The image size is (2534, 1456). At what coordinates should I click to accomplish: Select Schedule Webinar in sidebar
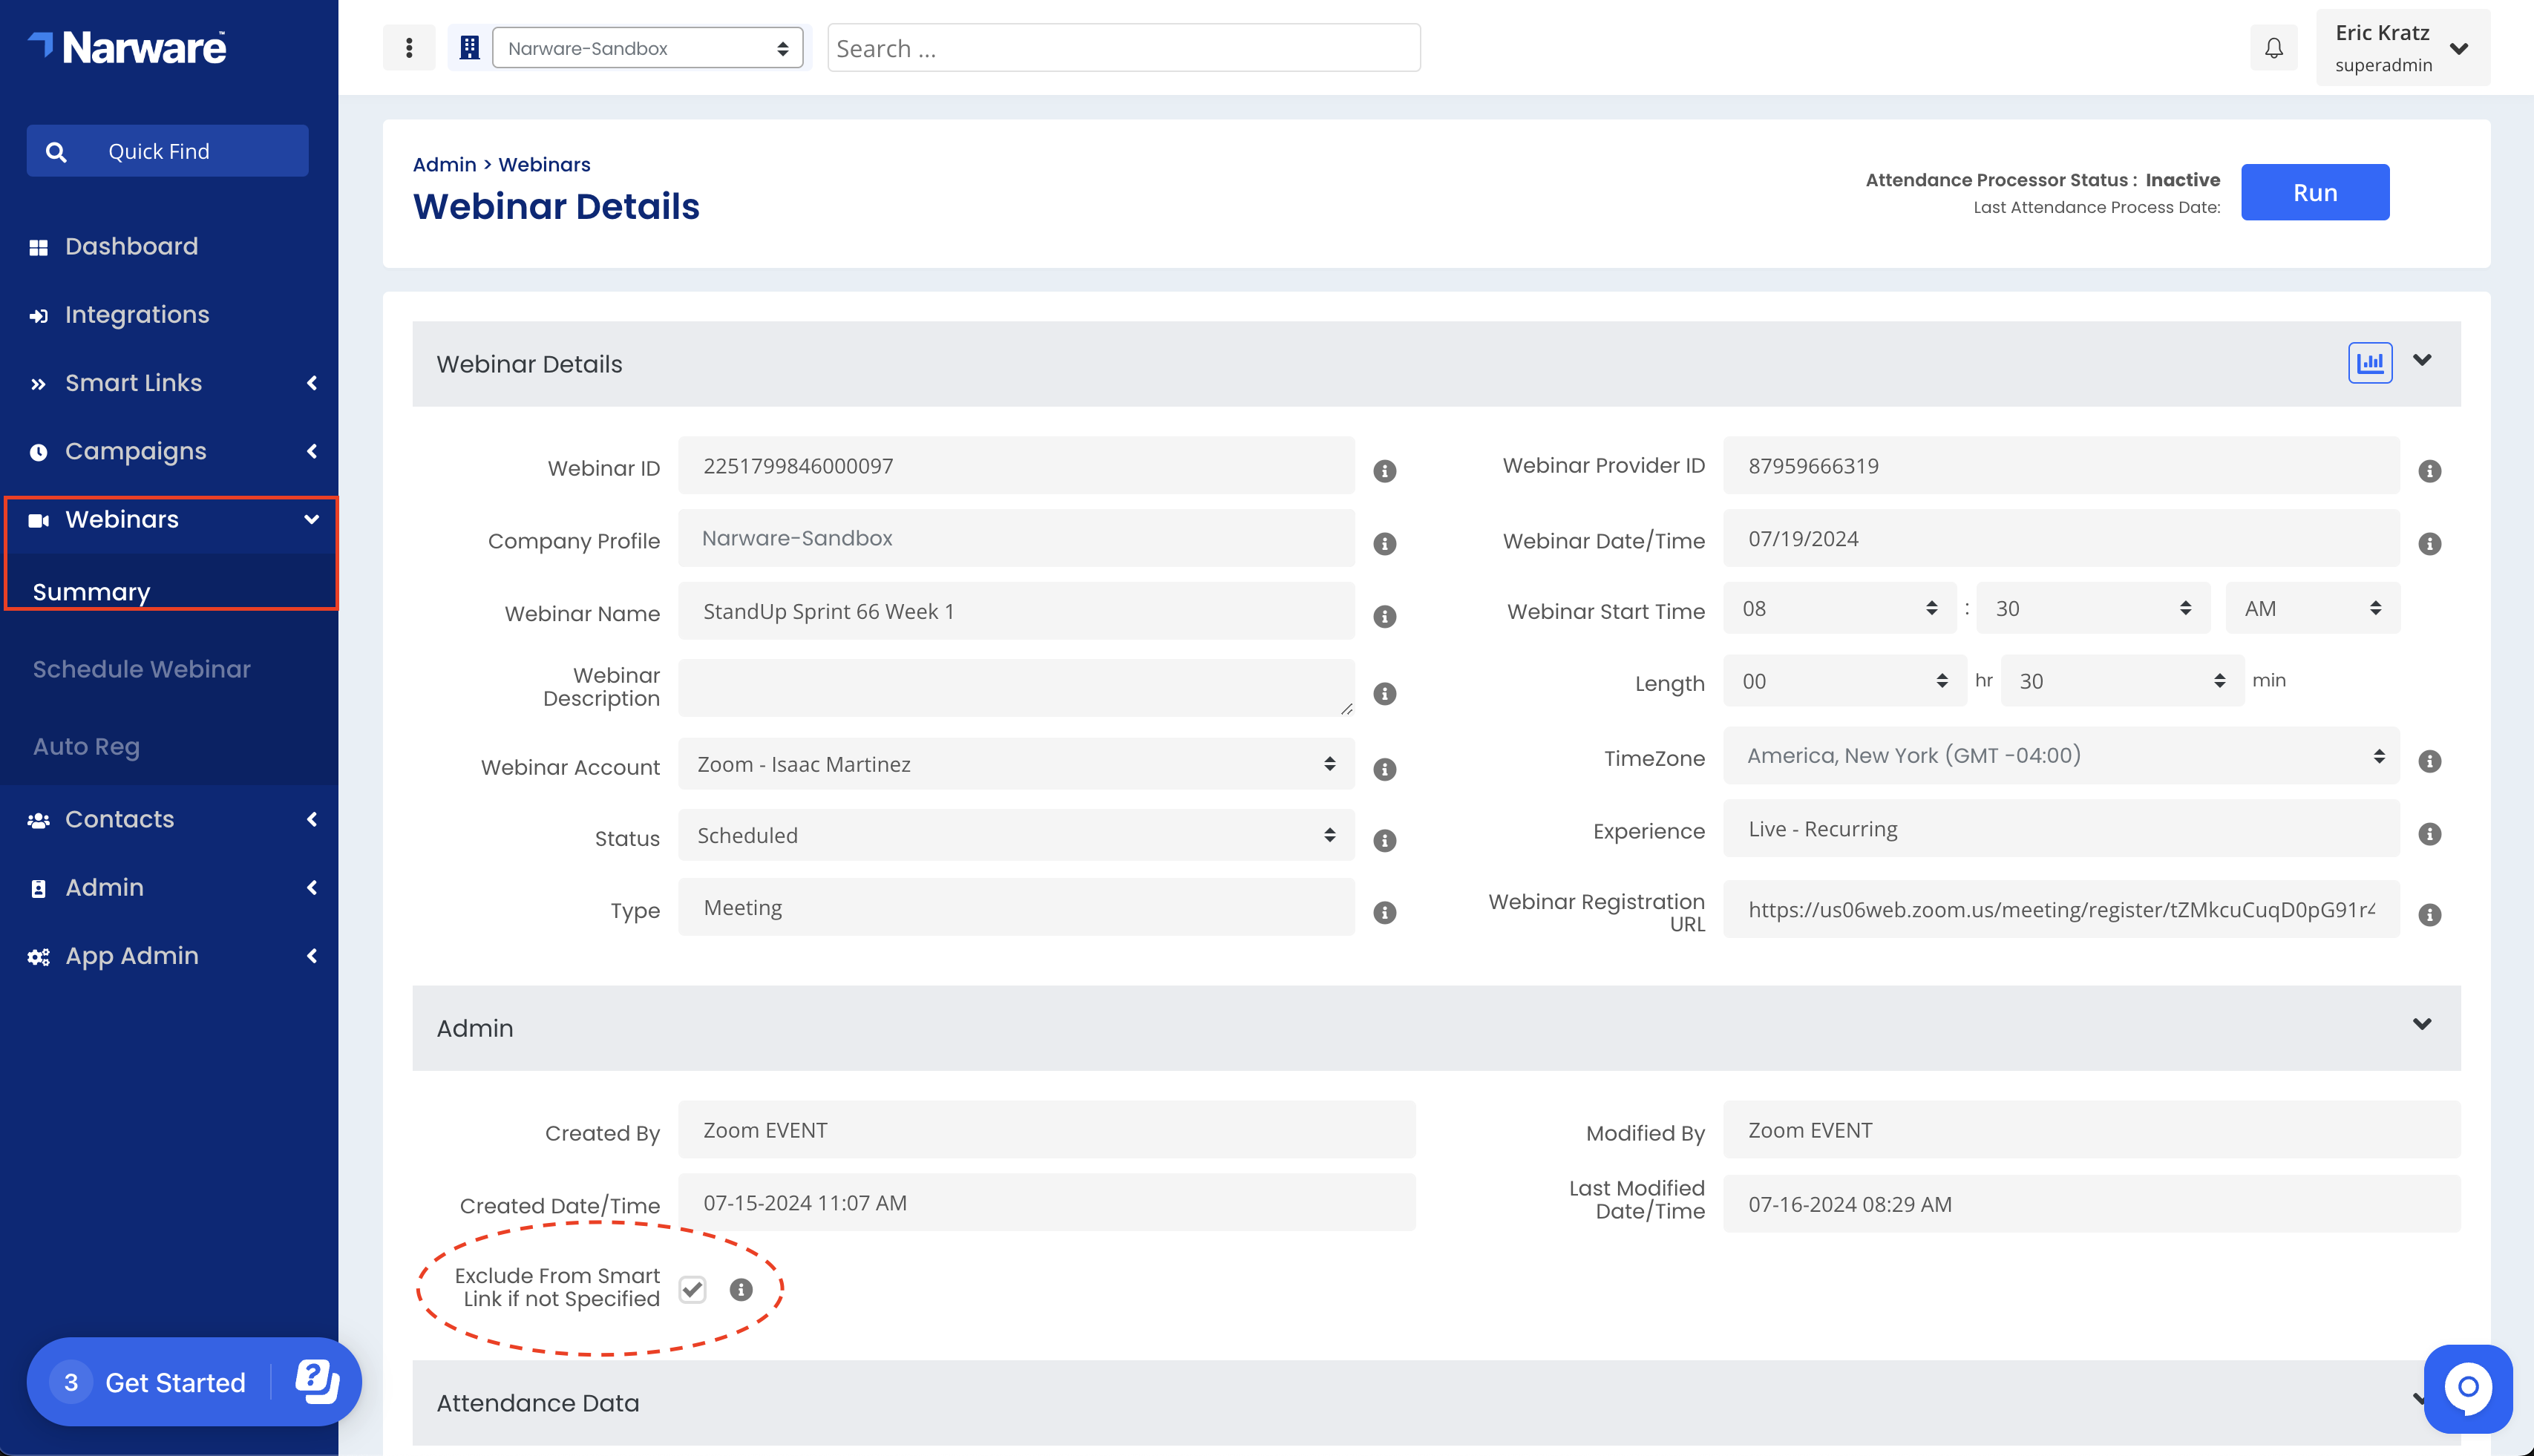pyautogui.click(x=141, y=669)
